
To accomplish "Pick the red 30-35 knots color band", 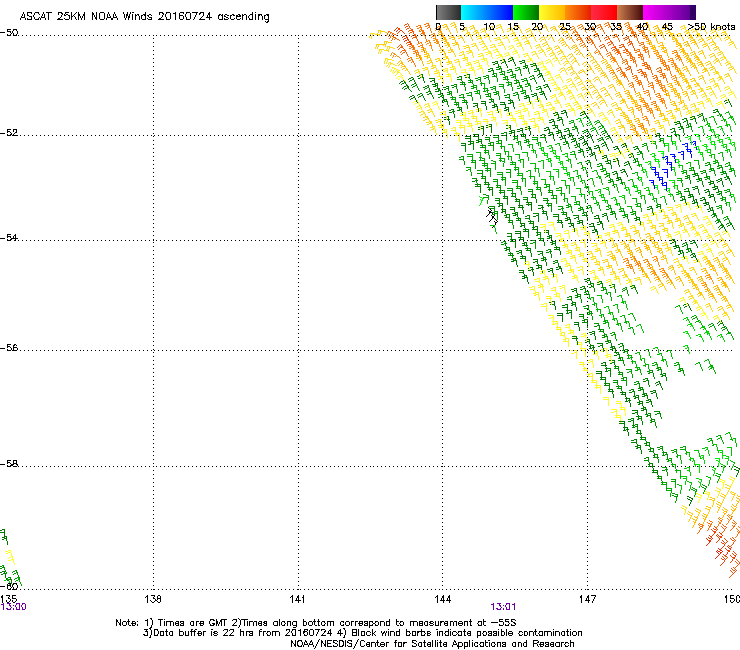I will pyautogui.click(x=604, y=12).
